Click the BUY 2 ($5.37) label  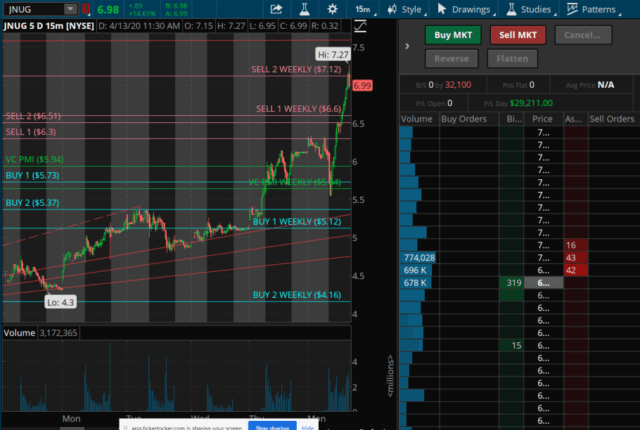[32, 203]
